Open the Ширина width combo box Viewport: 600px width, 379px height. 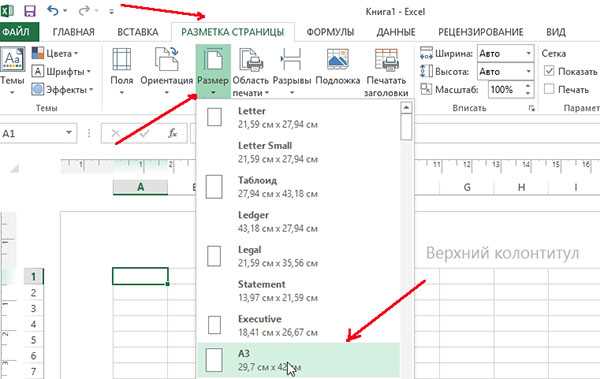pos(505,54)
